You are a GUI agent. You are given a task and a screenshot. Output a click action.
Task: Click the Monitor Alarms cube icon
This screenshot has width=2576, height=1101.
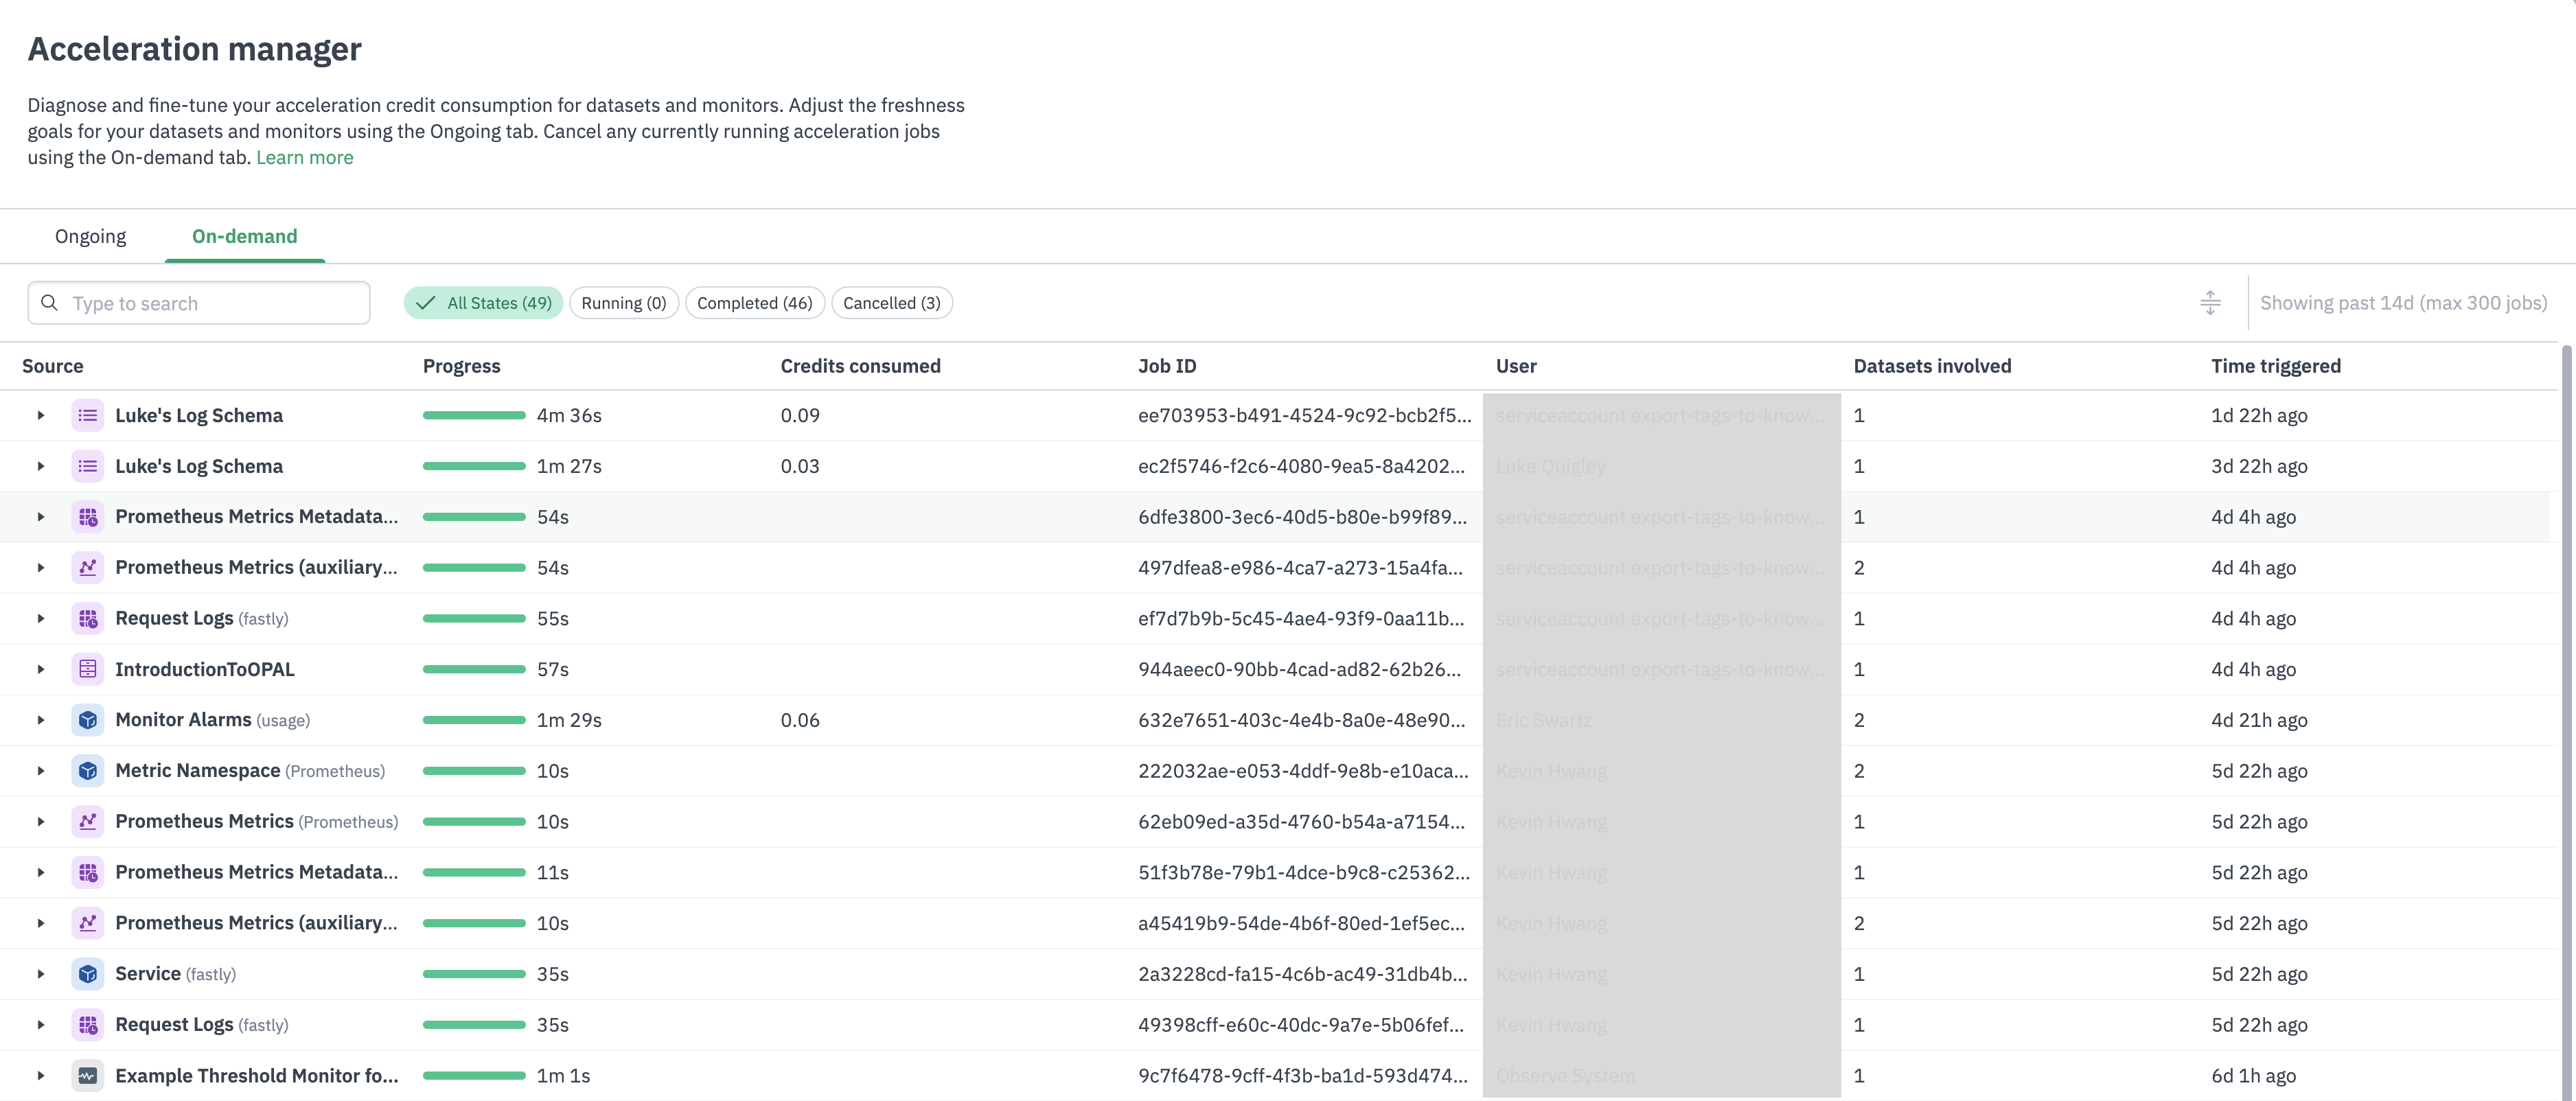(x=88, y=720)
